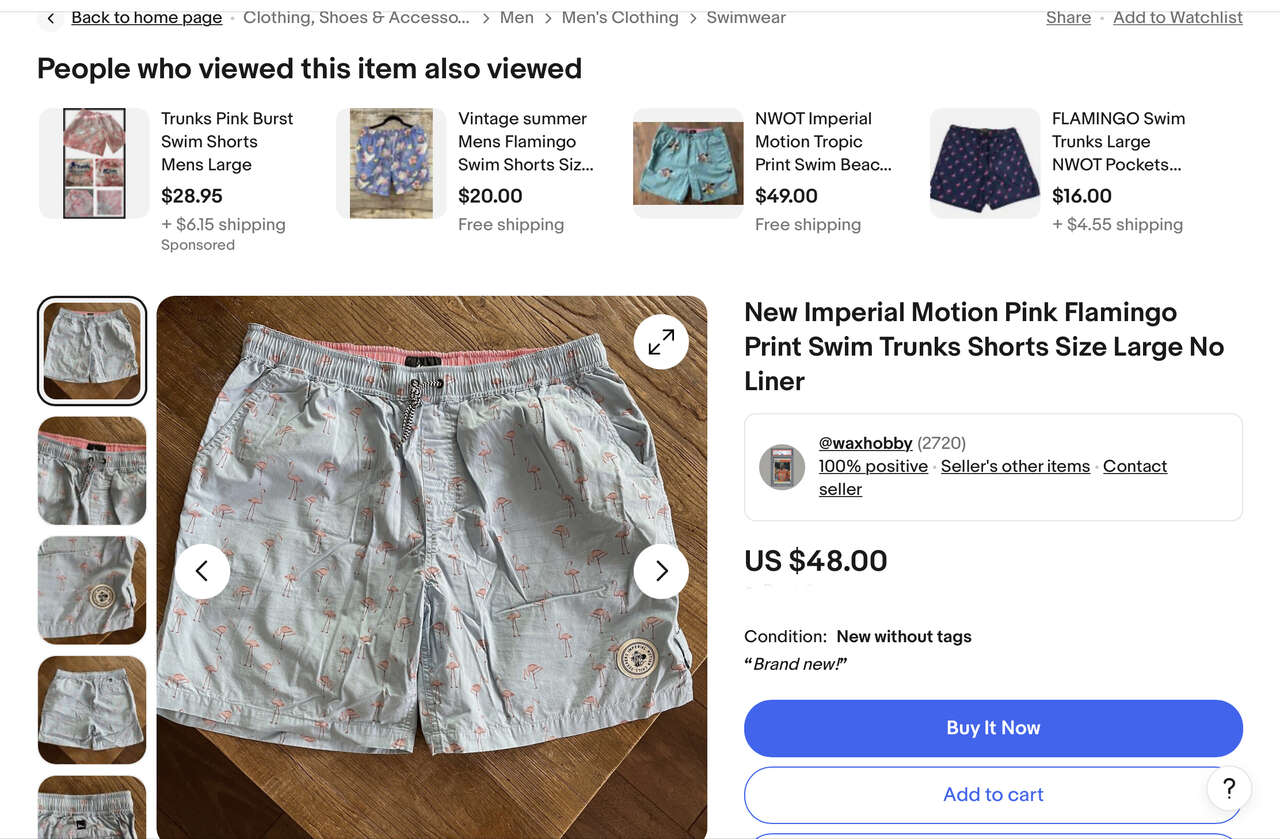Open the Trunks Pink Burst Swim Shorts listing
The width and height of the screenshot is (1280, 839).
pyautogui.click(x=227, y=141)
